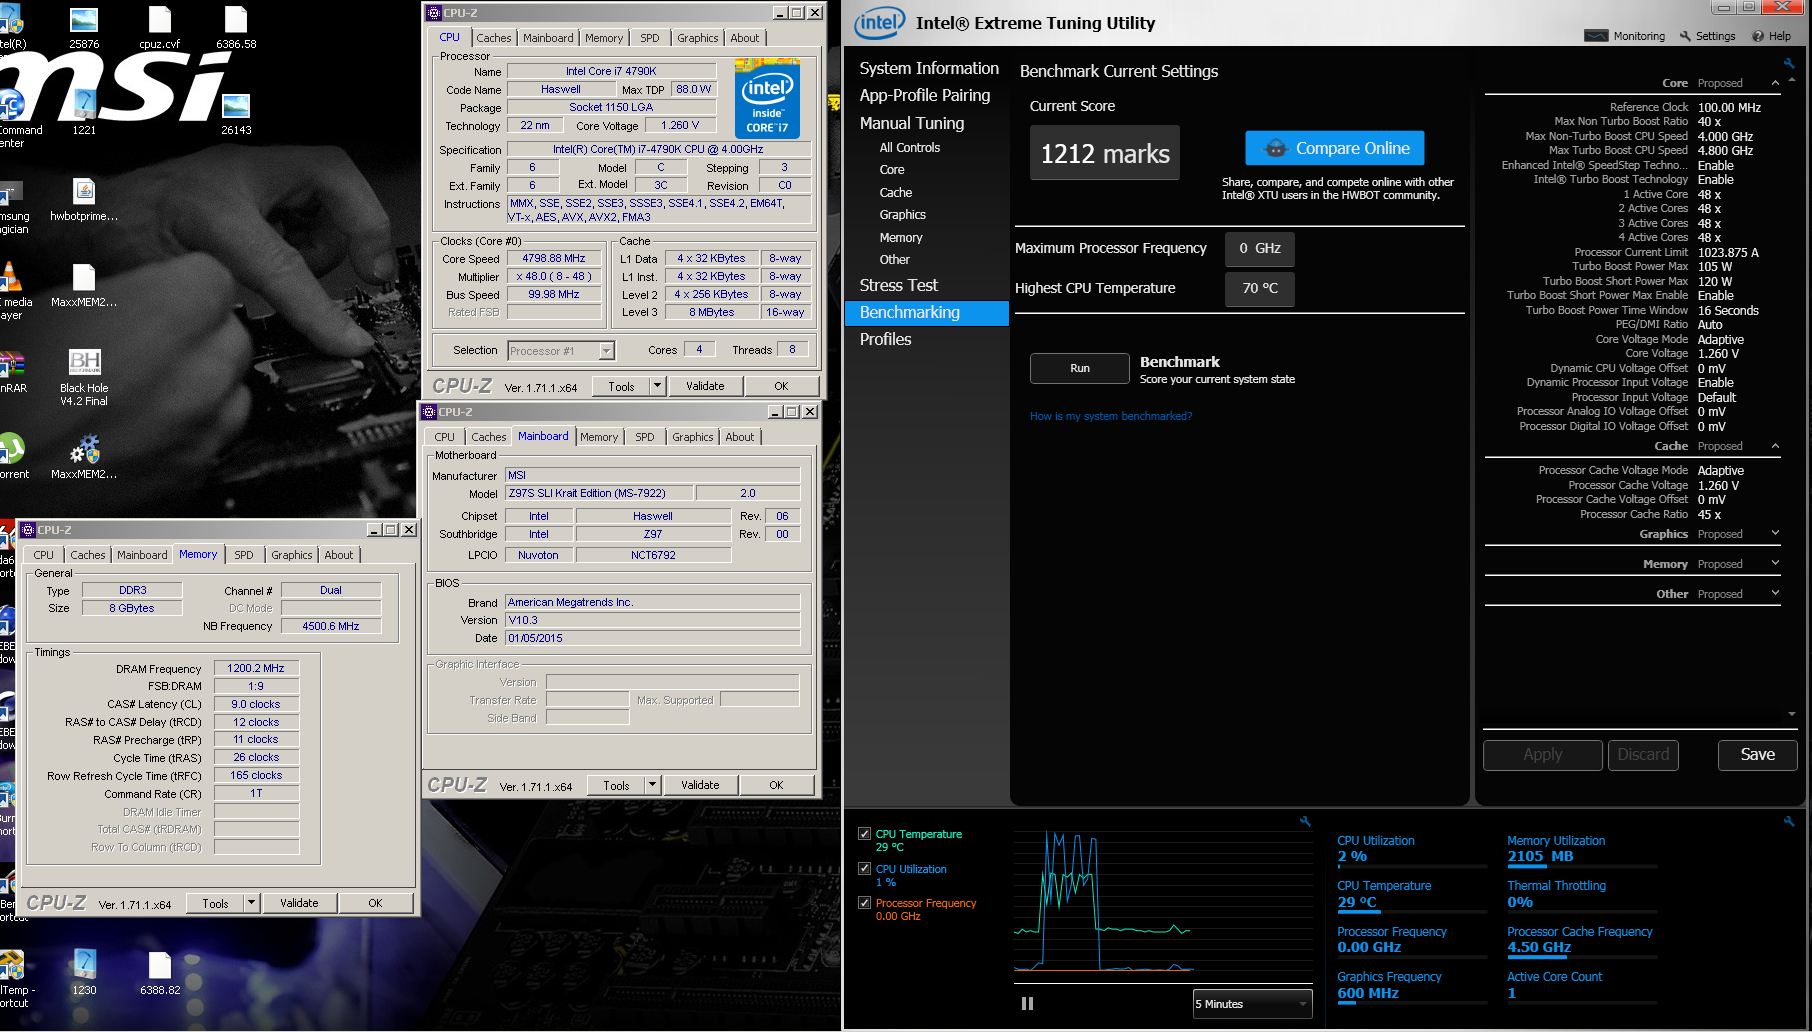Open the 5 Minutes time range dropdown
Screen dimensions: 1812x1032
1252,1004
